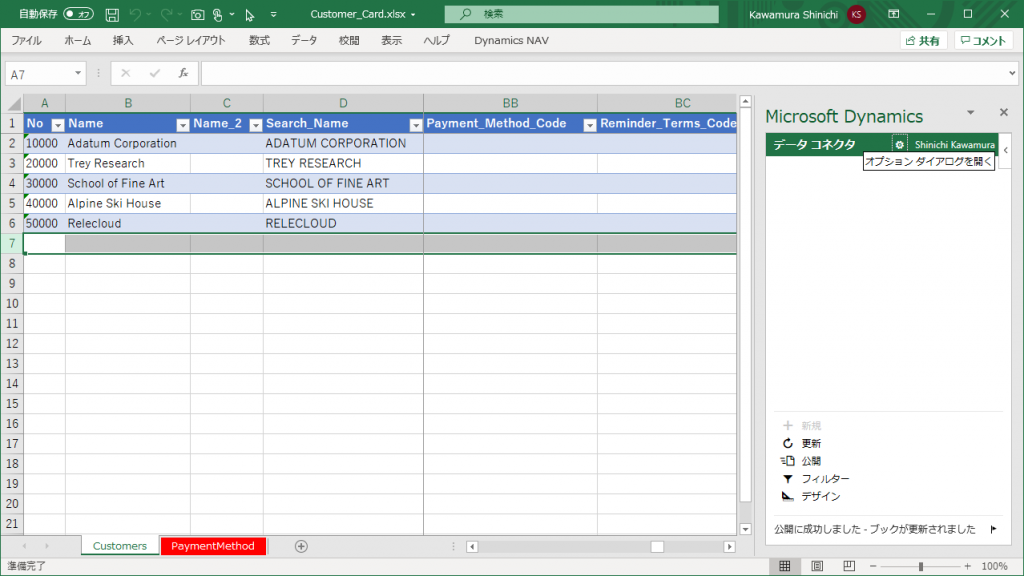This screenshot has height=576, width=1024.
Task: Select column header BB
Action: click(x=511, y=103)
